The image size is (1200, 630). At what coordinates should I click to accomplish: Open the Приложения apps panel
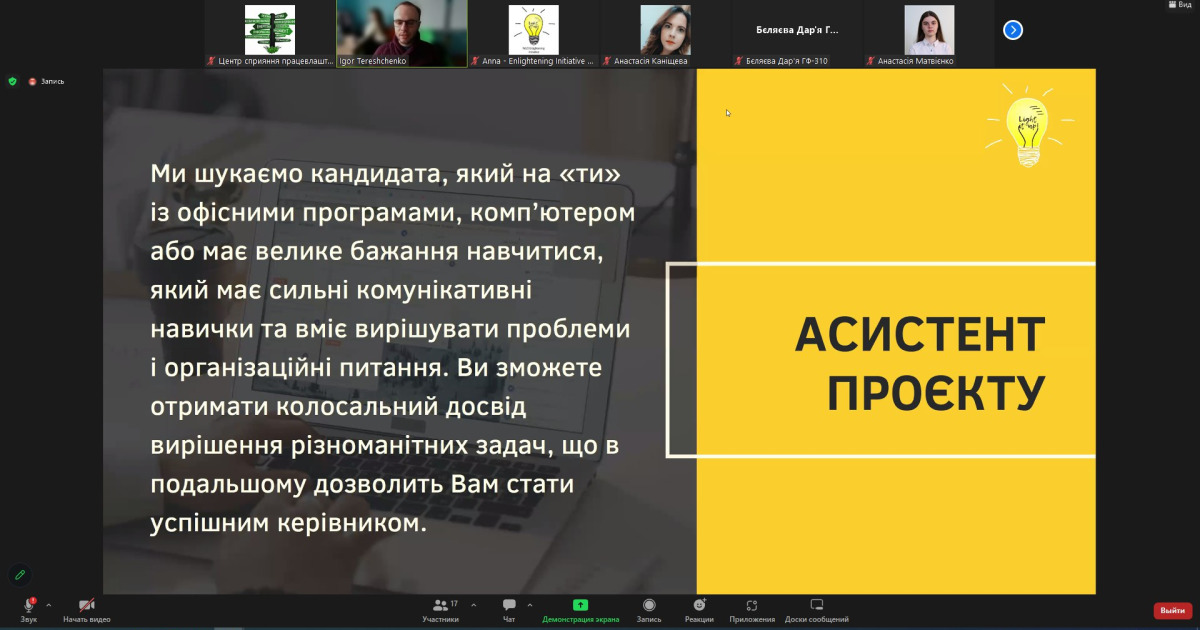tap(752, 608)
